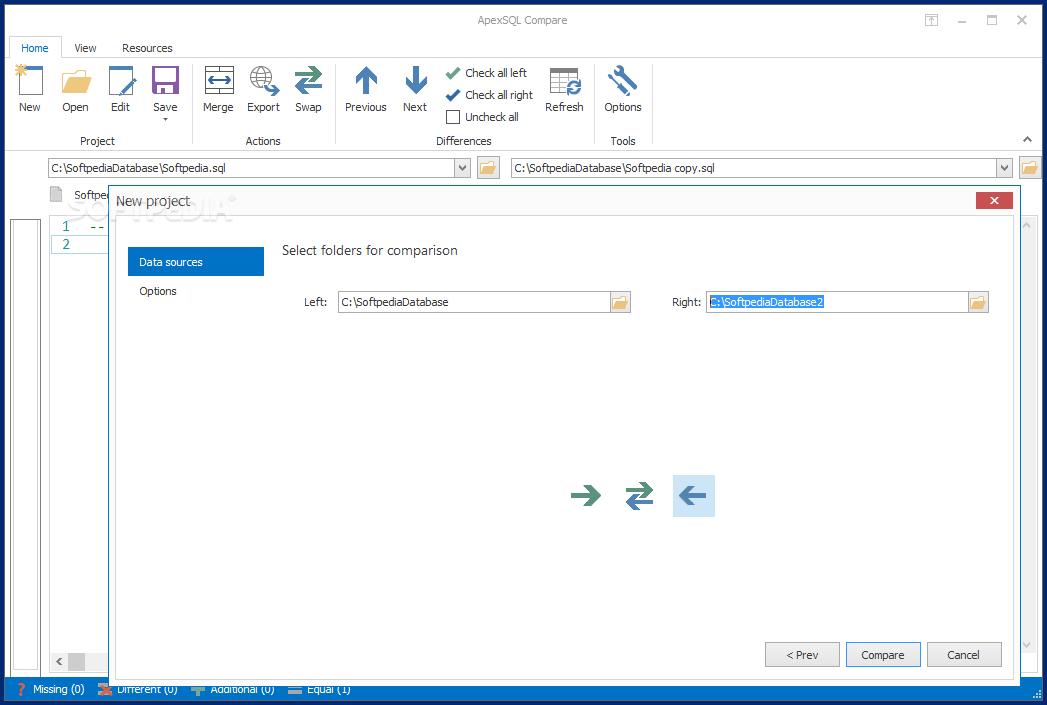Expand the left file path dropdown
Viewport: 1047px width, 705px height.
462,168
